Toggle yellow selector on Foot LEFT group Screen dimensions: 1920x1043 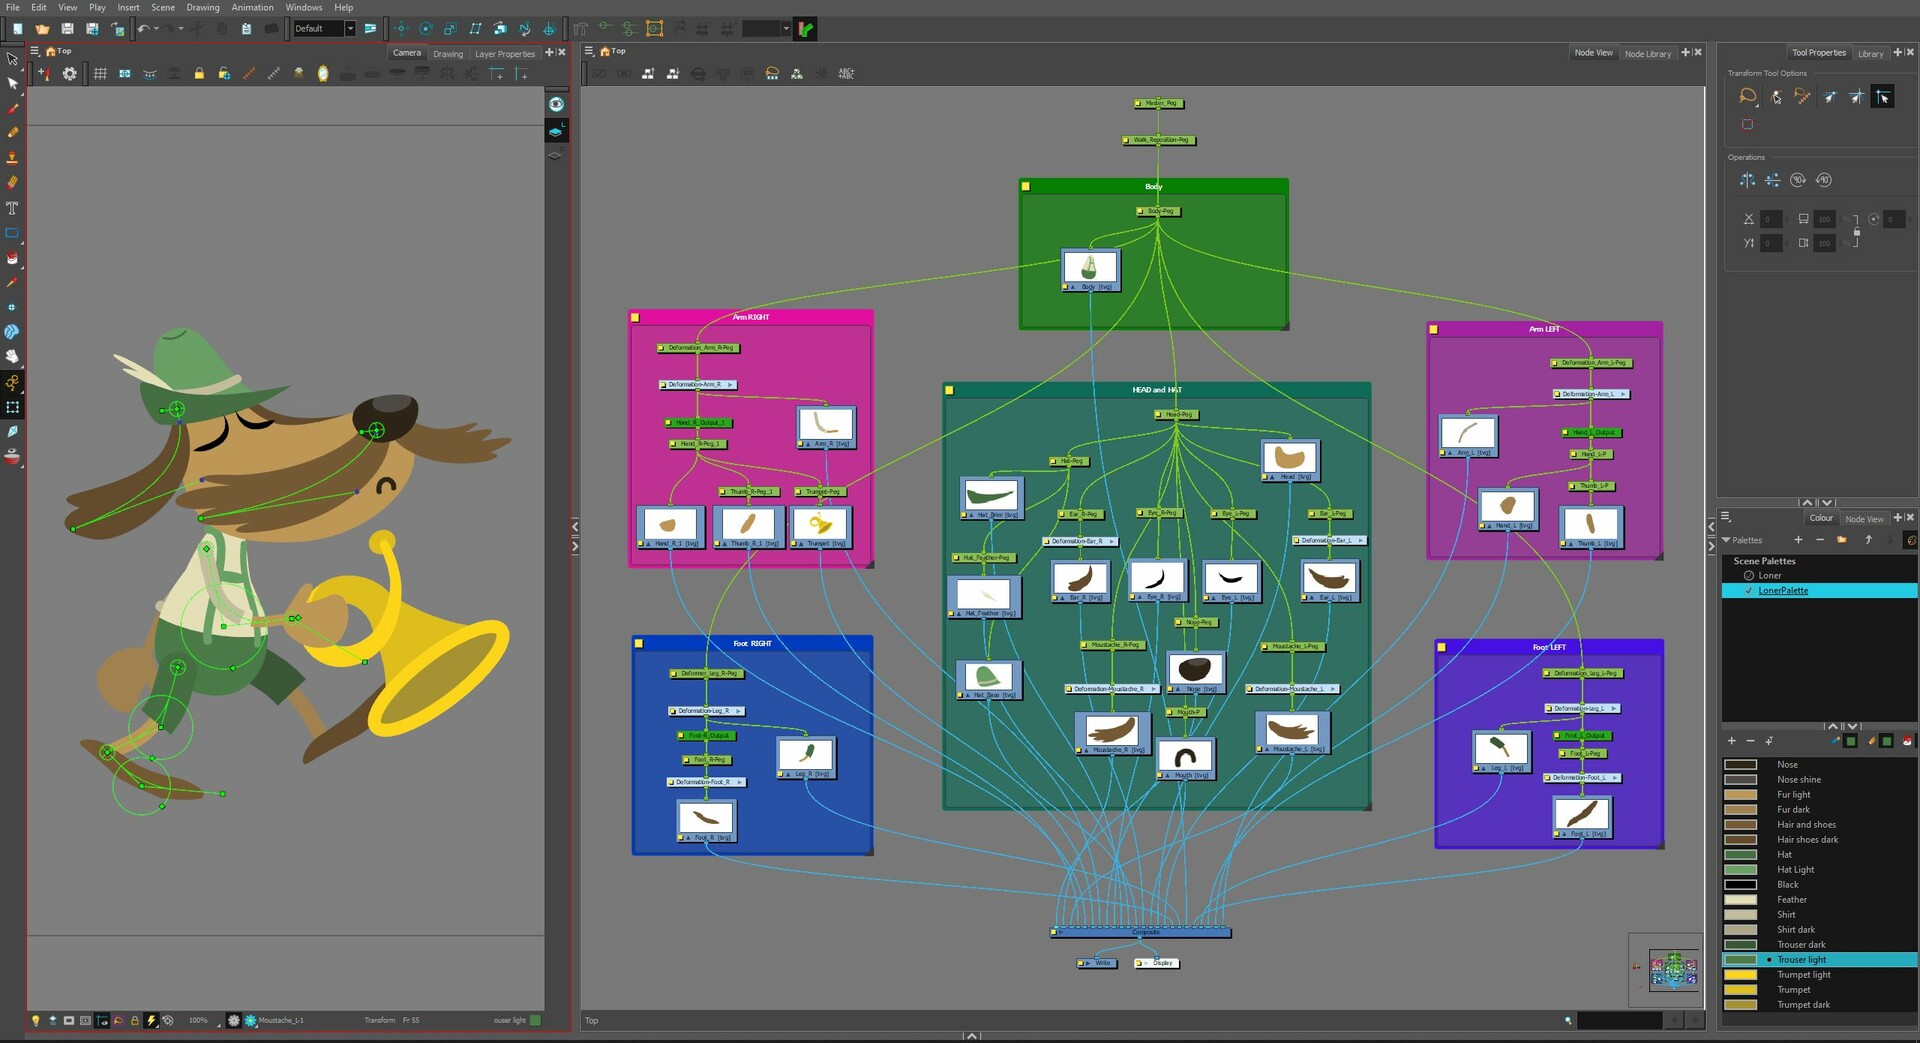[1441, 648]
